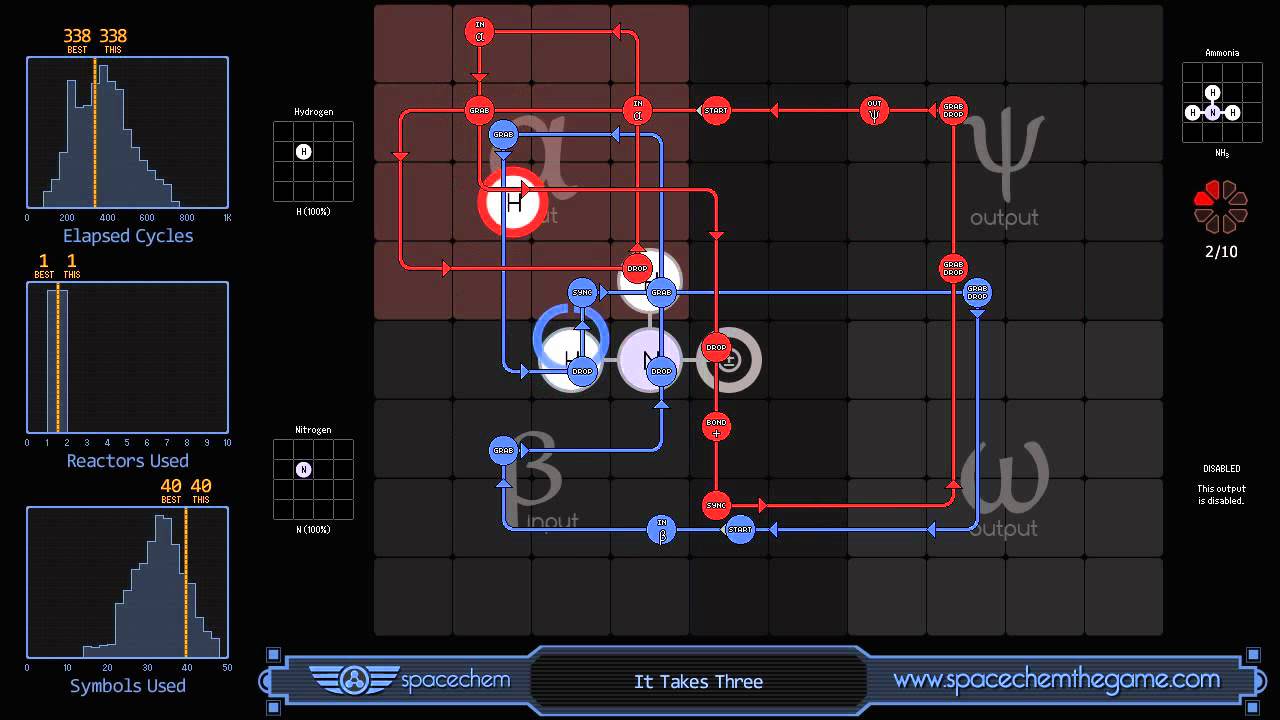This screenshot has width=1280, height=720.
Task: Select the red BOND + instruction
Action: coord(716,426)
